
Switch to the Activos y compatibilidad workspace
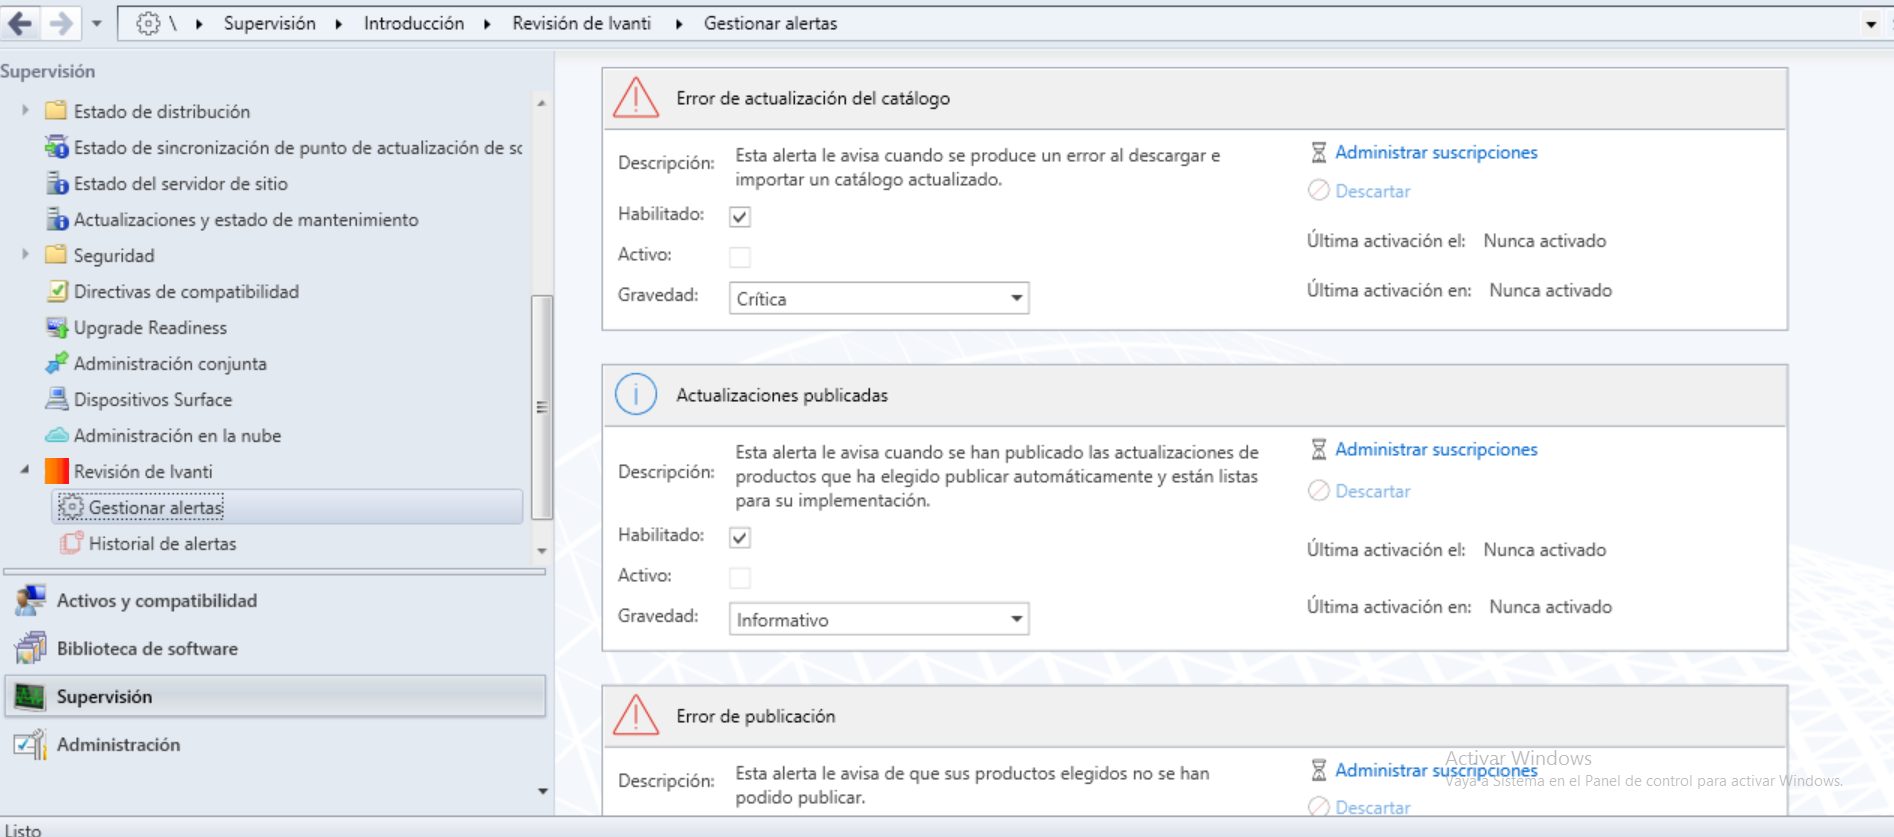click(x=156, y=601)
